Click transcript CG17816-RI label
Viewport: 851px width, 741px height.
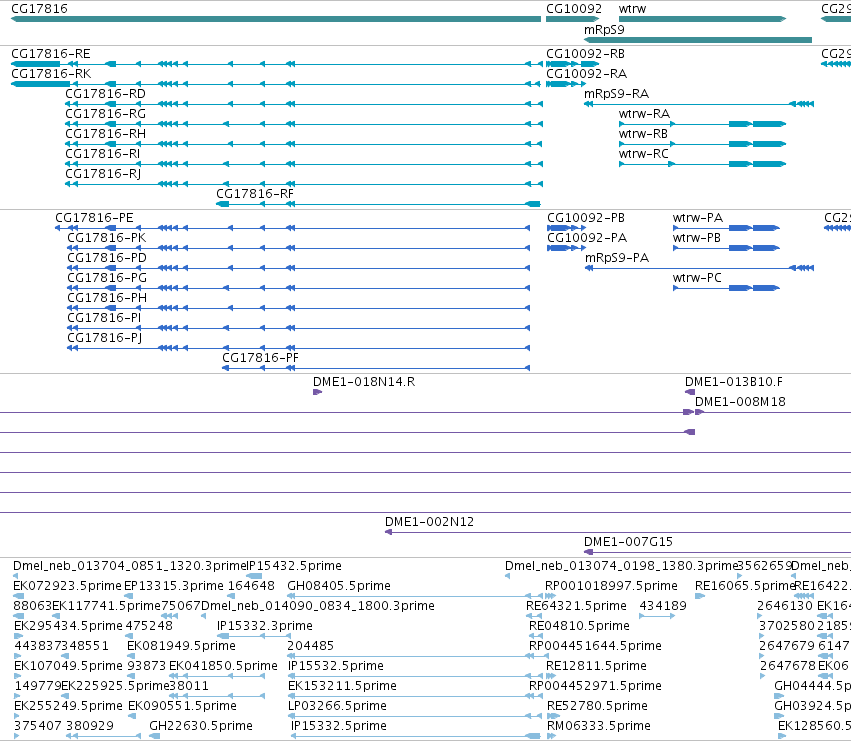(x=103, y=154)
